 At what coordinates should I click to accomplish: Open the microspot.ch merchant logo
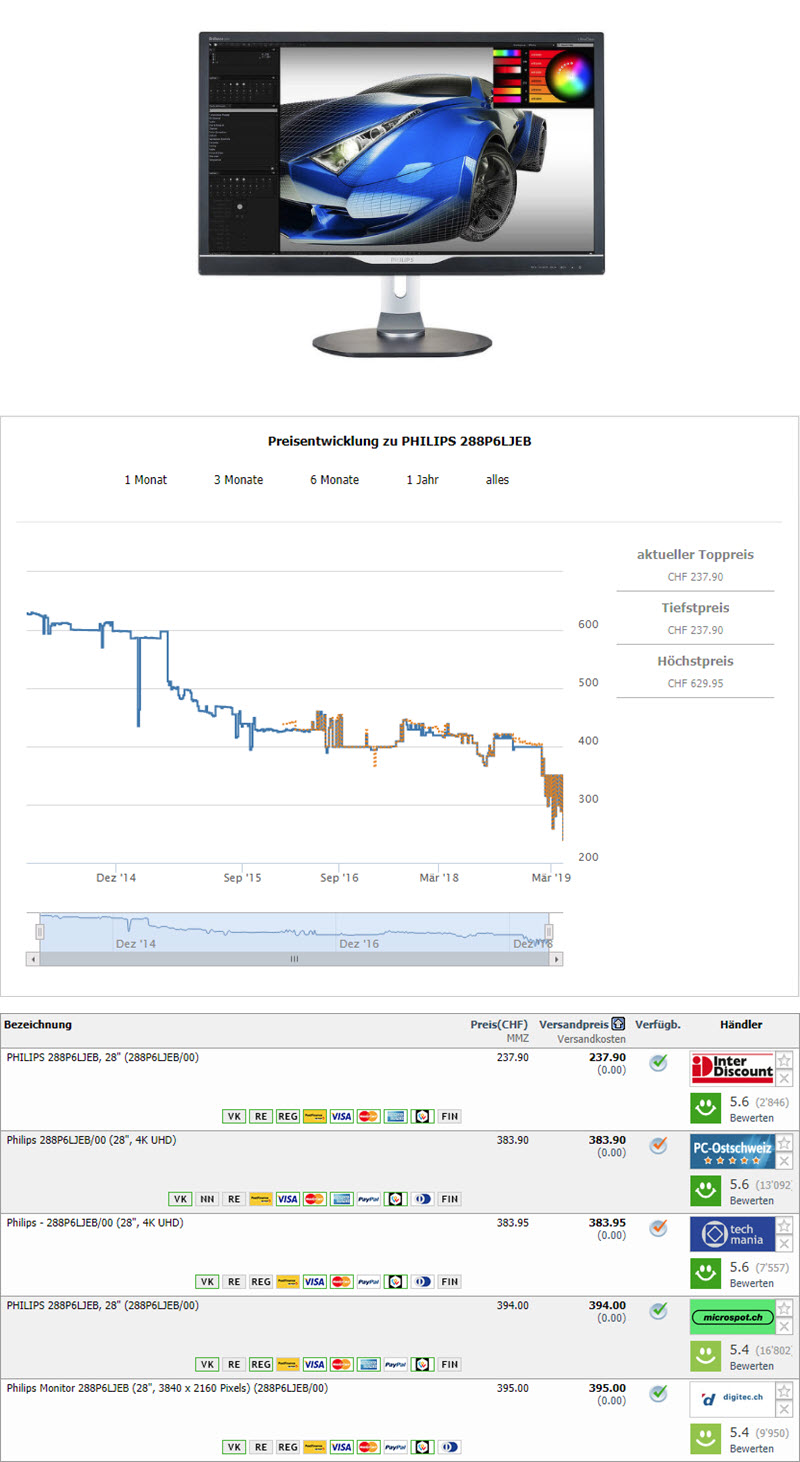732,1317
